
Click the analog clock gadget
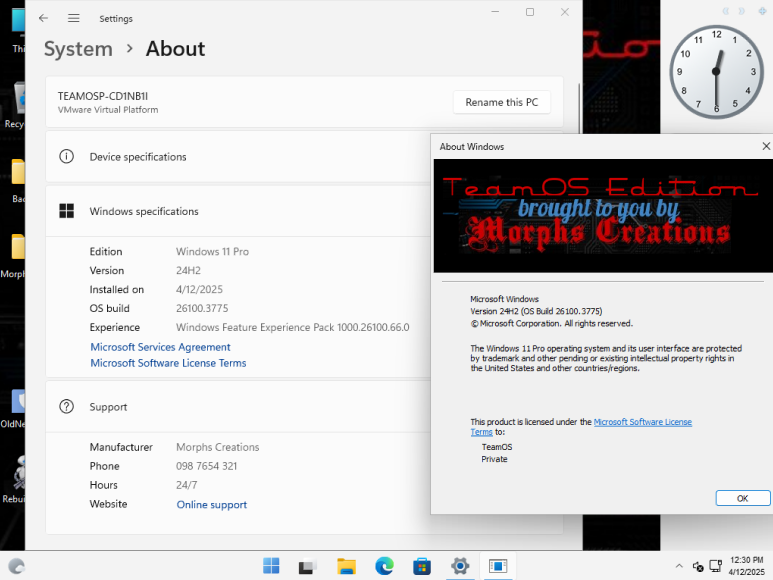tap(716, 72)
